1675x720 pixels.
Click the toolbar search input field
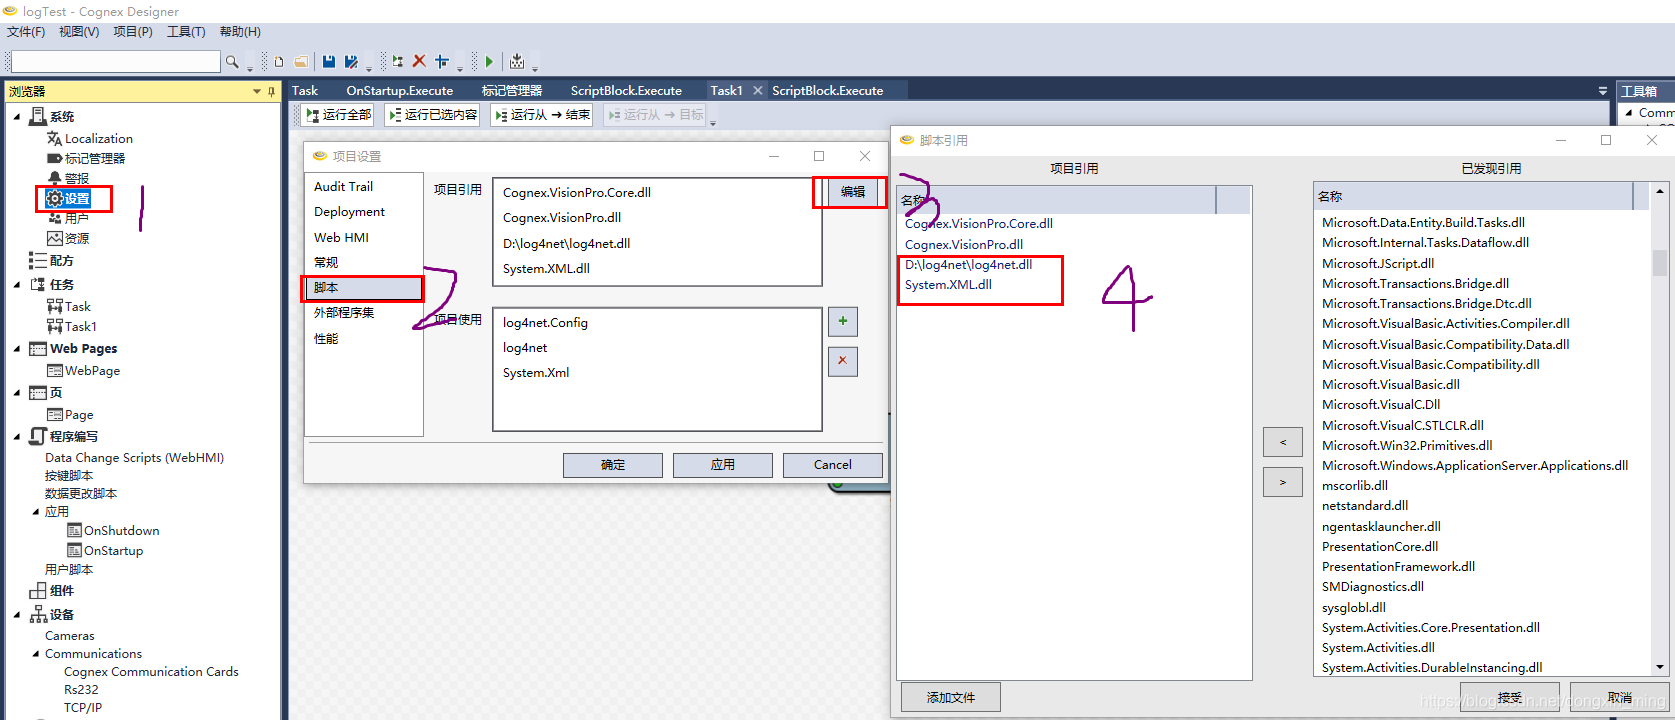click(x=116, y=62)
